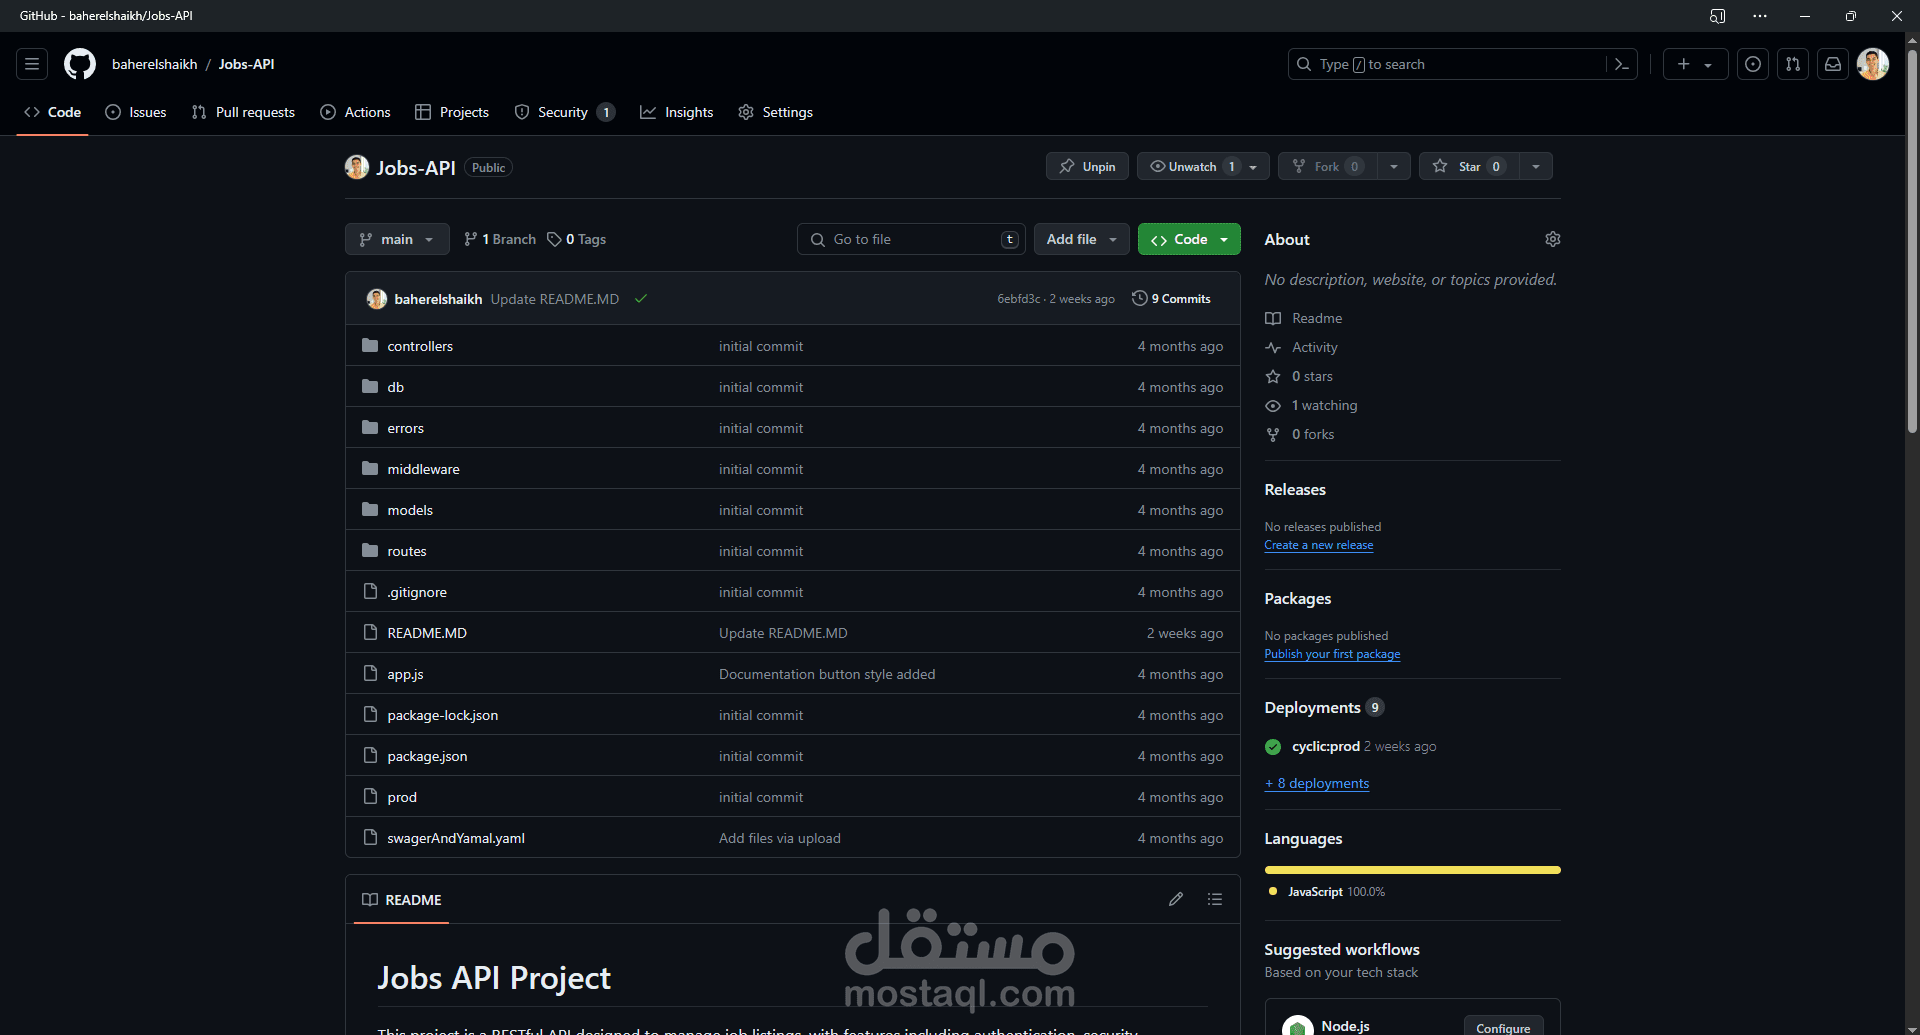The height and width of the screenshot is (1035, 1920).
Task: Focus the Type / to search box
Action: coord(1447,64)
